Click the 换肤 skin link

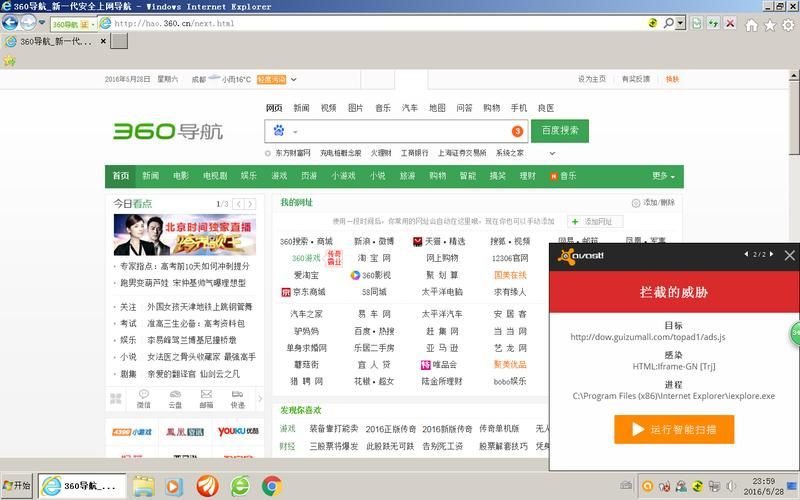click(x=672, y=79)
